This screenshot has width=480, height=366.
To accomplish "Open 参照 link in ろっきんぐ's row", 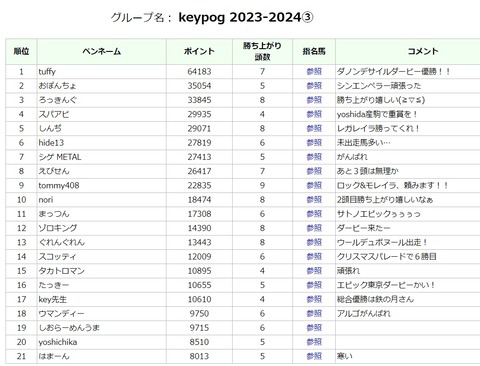I will click(314, 100).
